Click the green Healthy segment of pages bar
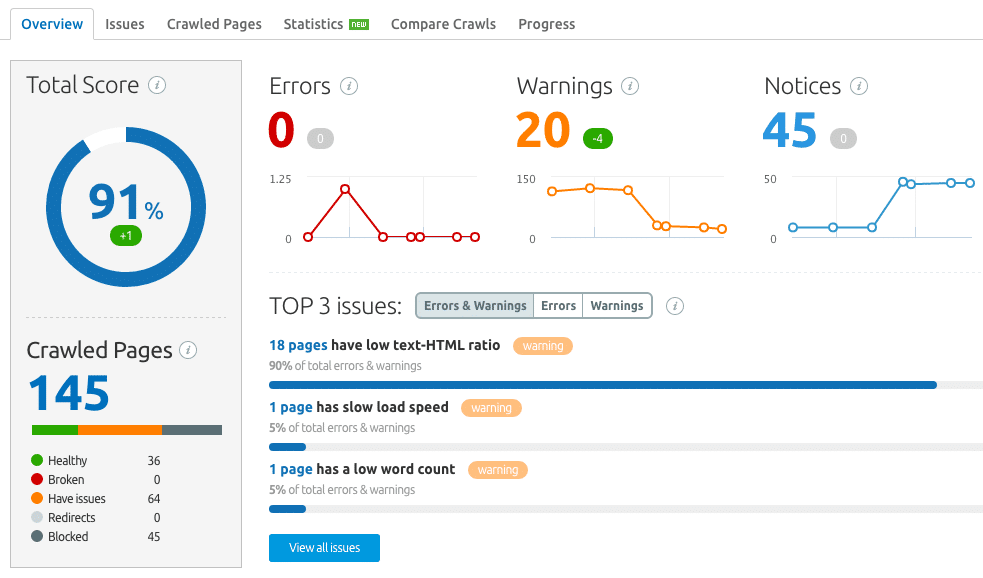Viewport: 983px width, 578px height. click(55, 430)
